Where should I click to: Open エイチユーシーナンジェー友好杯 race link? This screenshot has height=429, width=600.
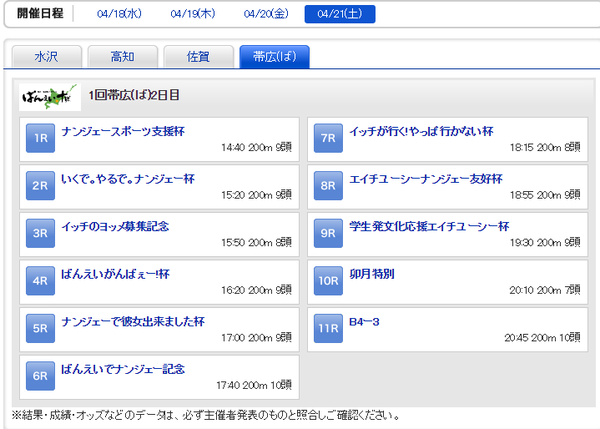pyautogui.click(x=426, y=179)
